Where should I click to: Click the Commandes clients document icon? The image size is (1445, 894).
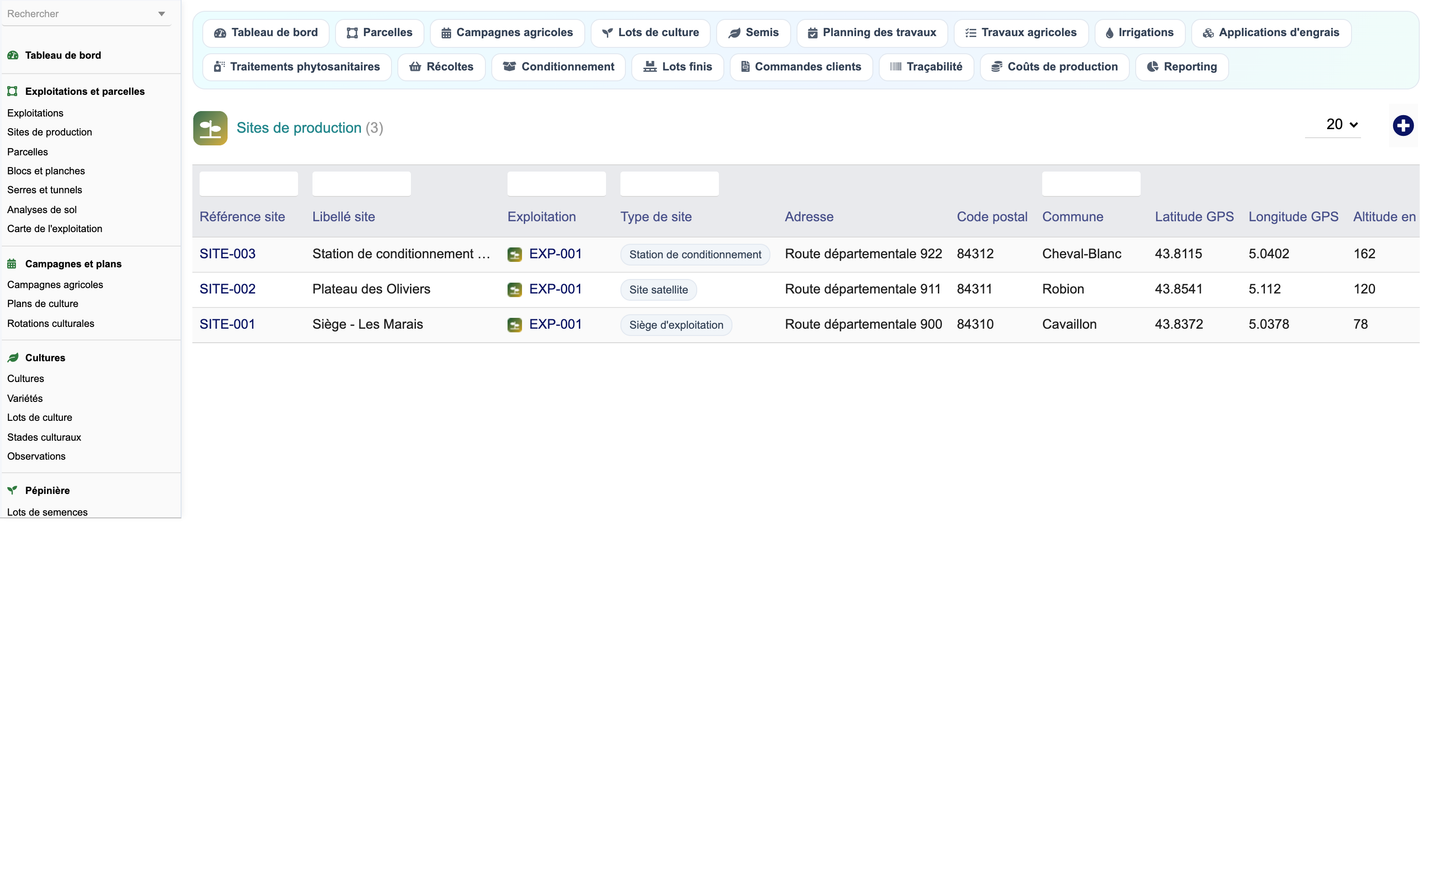point(745,67)
